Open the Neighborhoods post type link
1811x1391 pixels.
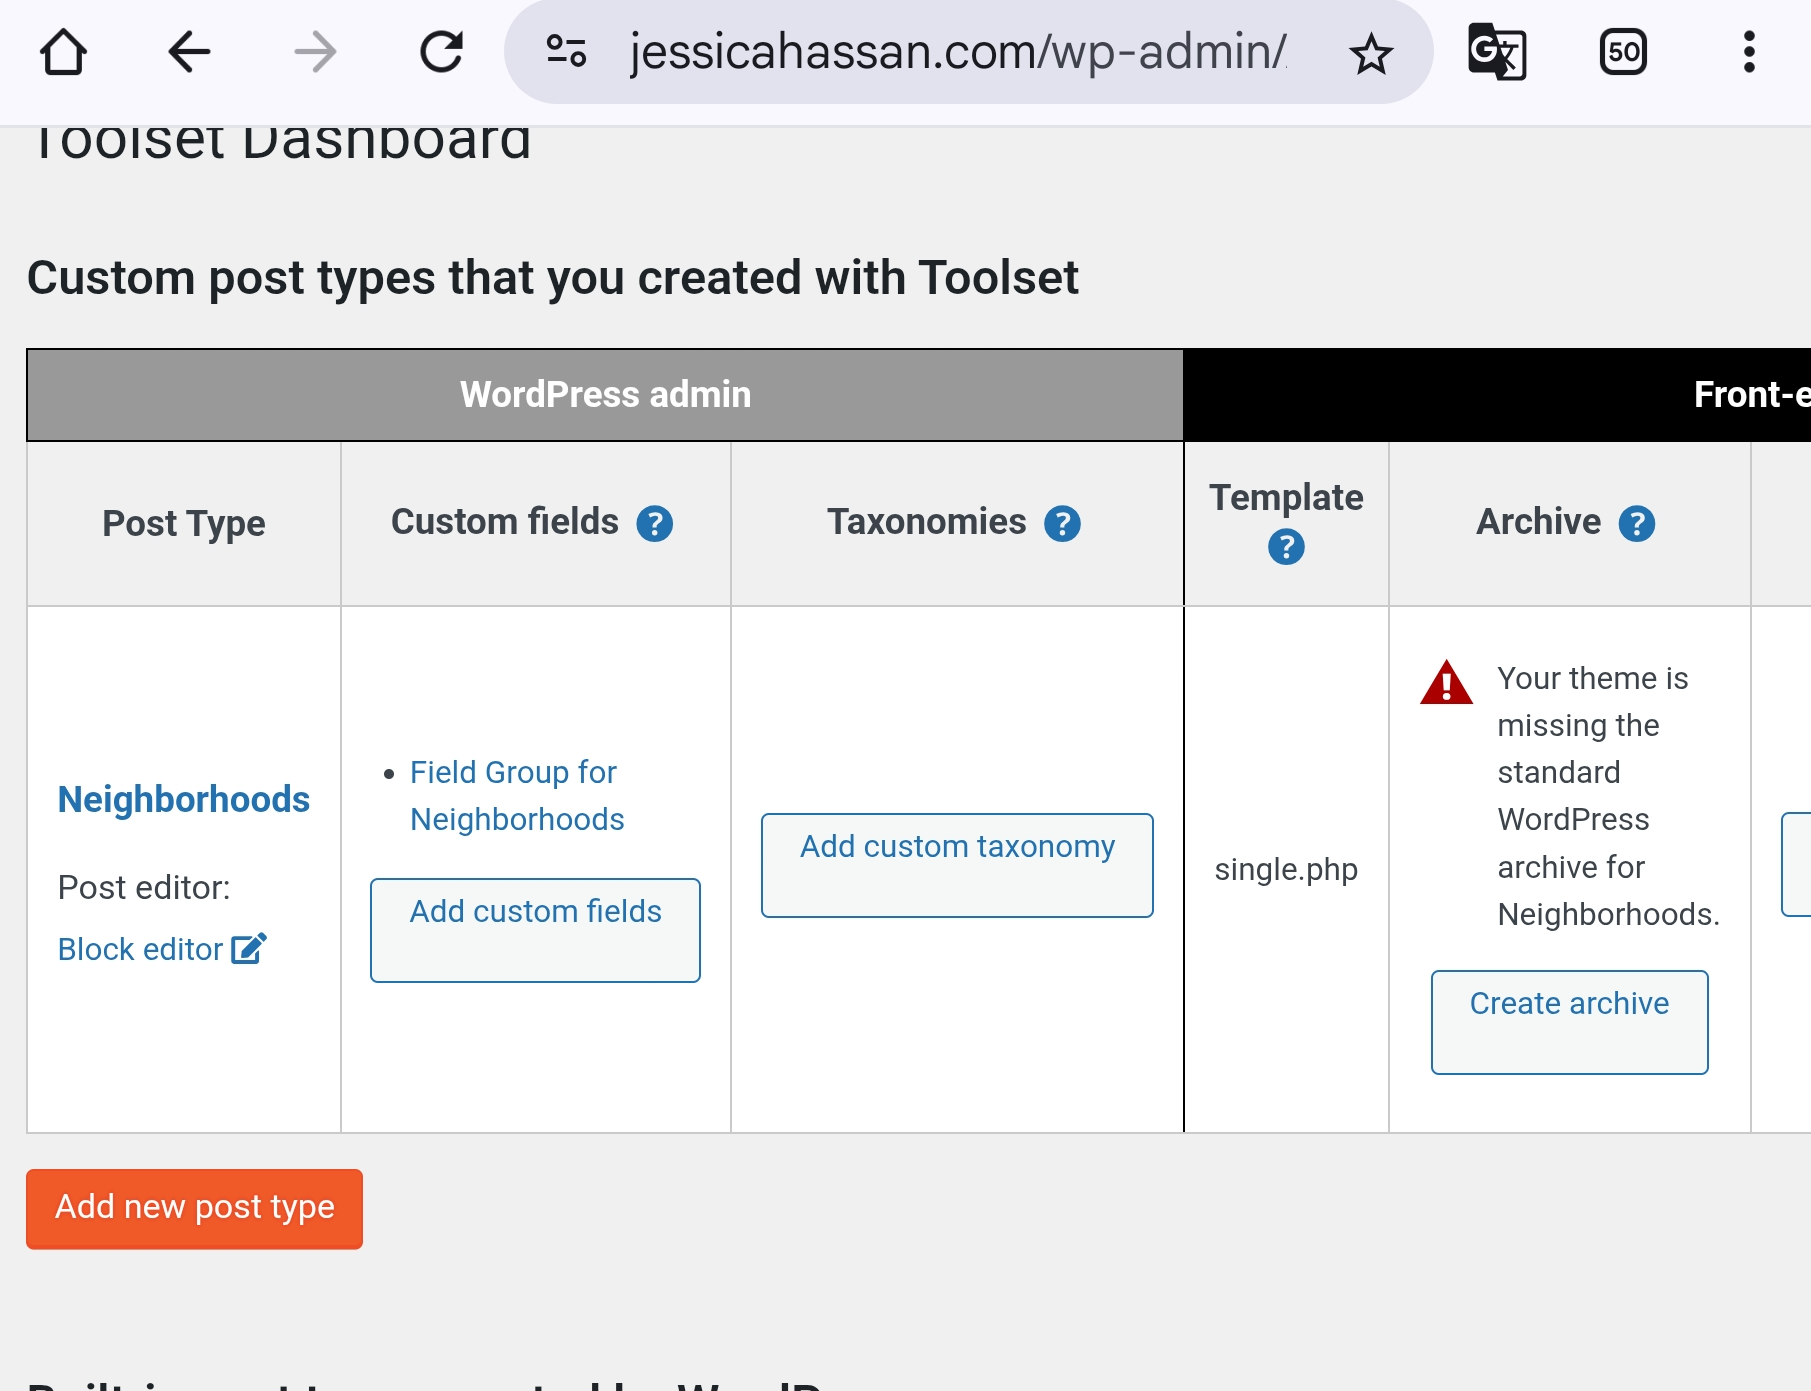point(184,799)
